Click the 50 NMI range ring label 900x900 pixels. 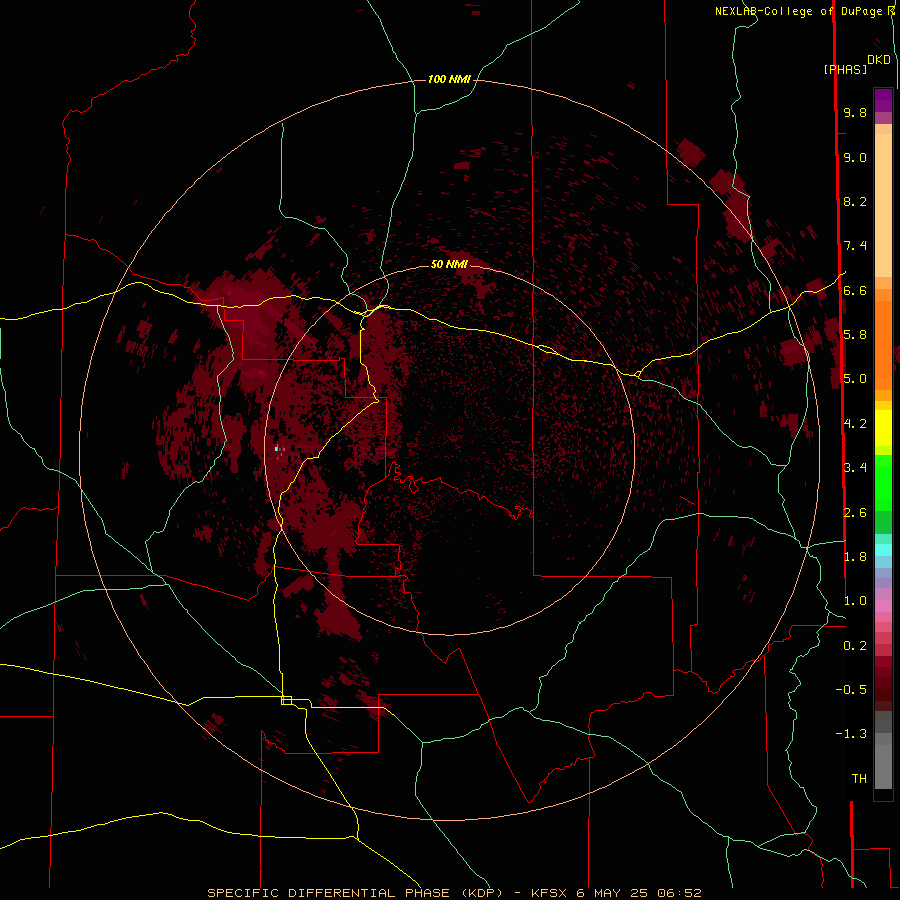449,265
